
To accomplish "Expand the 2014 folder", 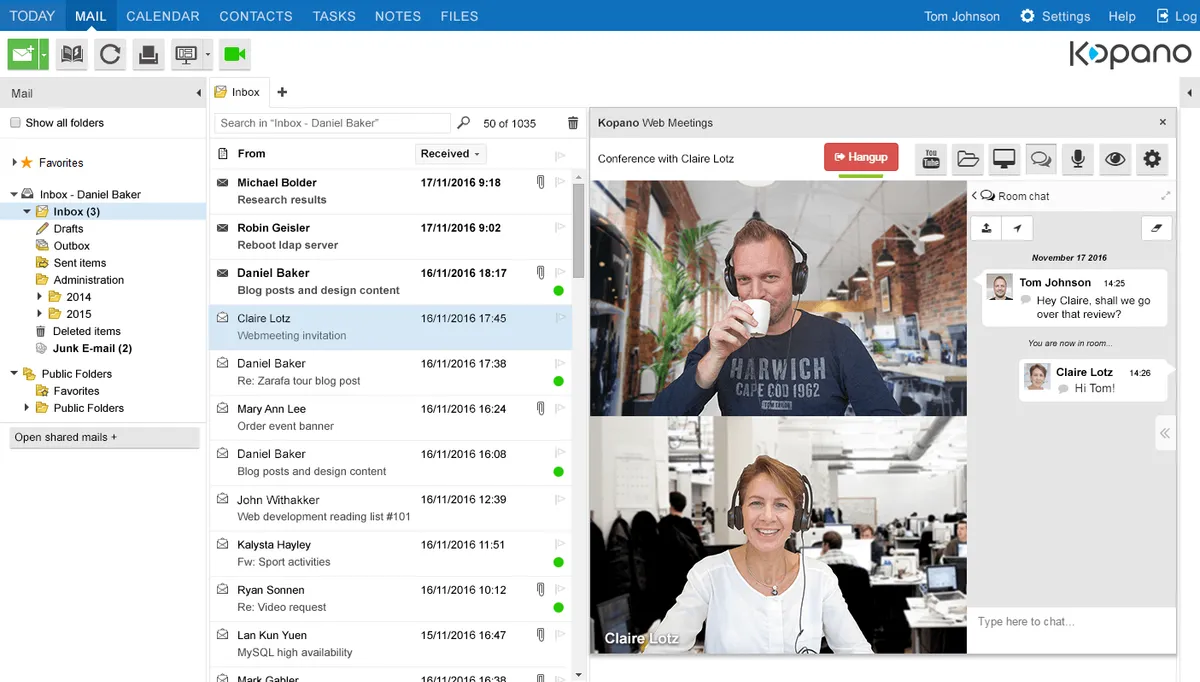I will 40,297.
